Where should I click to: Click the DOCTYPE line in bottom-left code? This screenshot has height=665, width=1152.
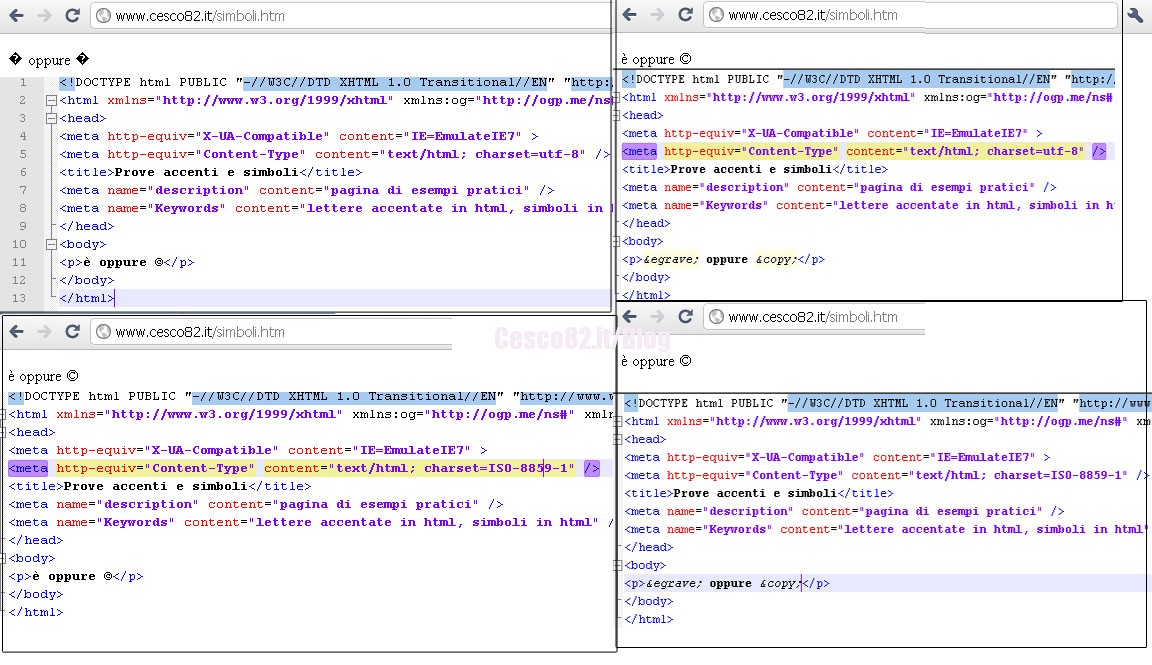(312, 396)
